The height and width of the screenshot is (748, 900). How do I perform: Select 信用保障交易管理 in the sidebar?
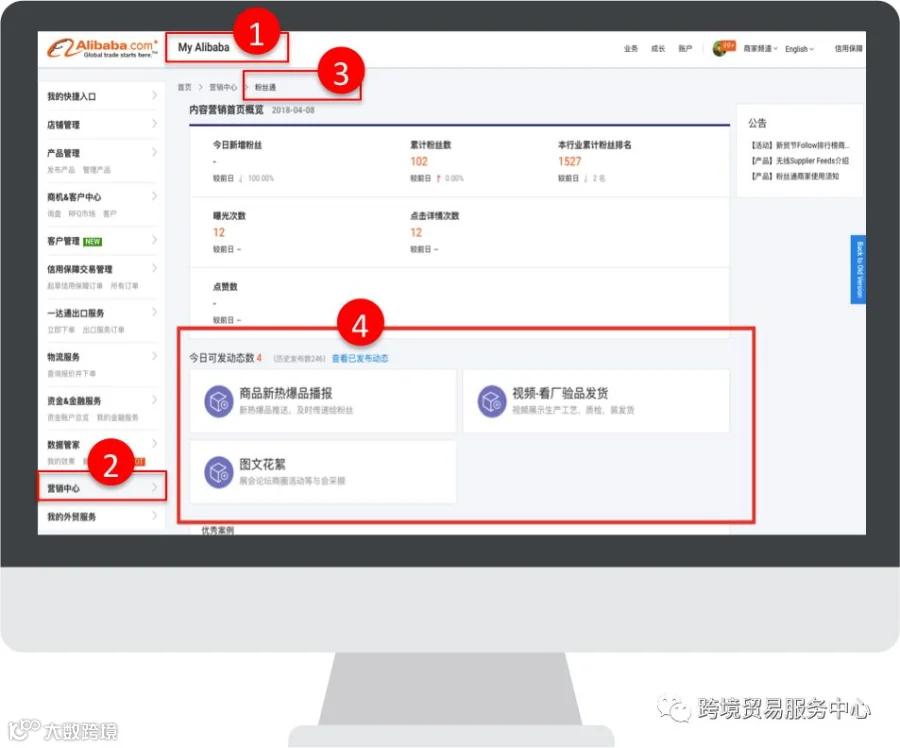tap(80, 269)
